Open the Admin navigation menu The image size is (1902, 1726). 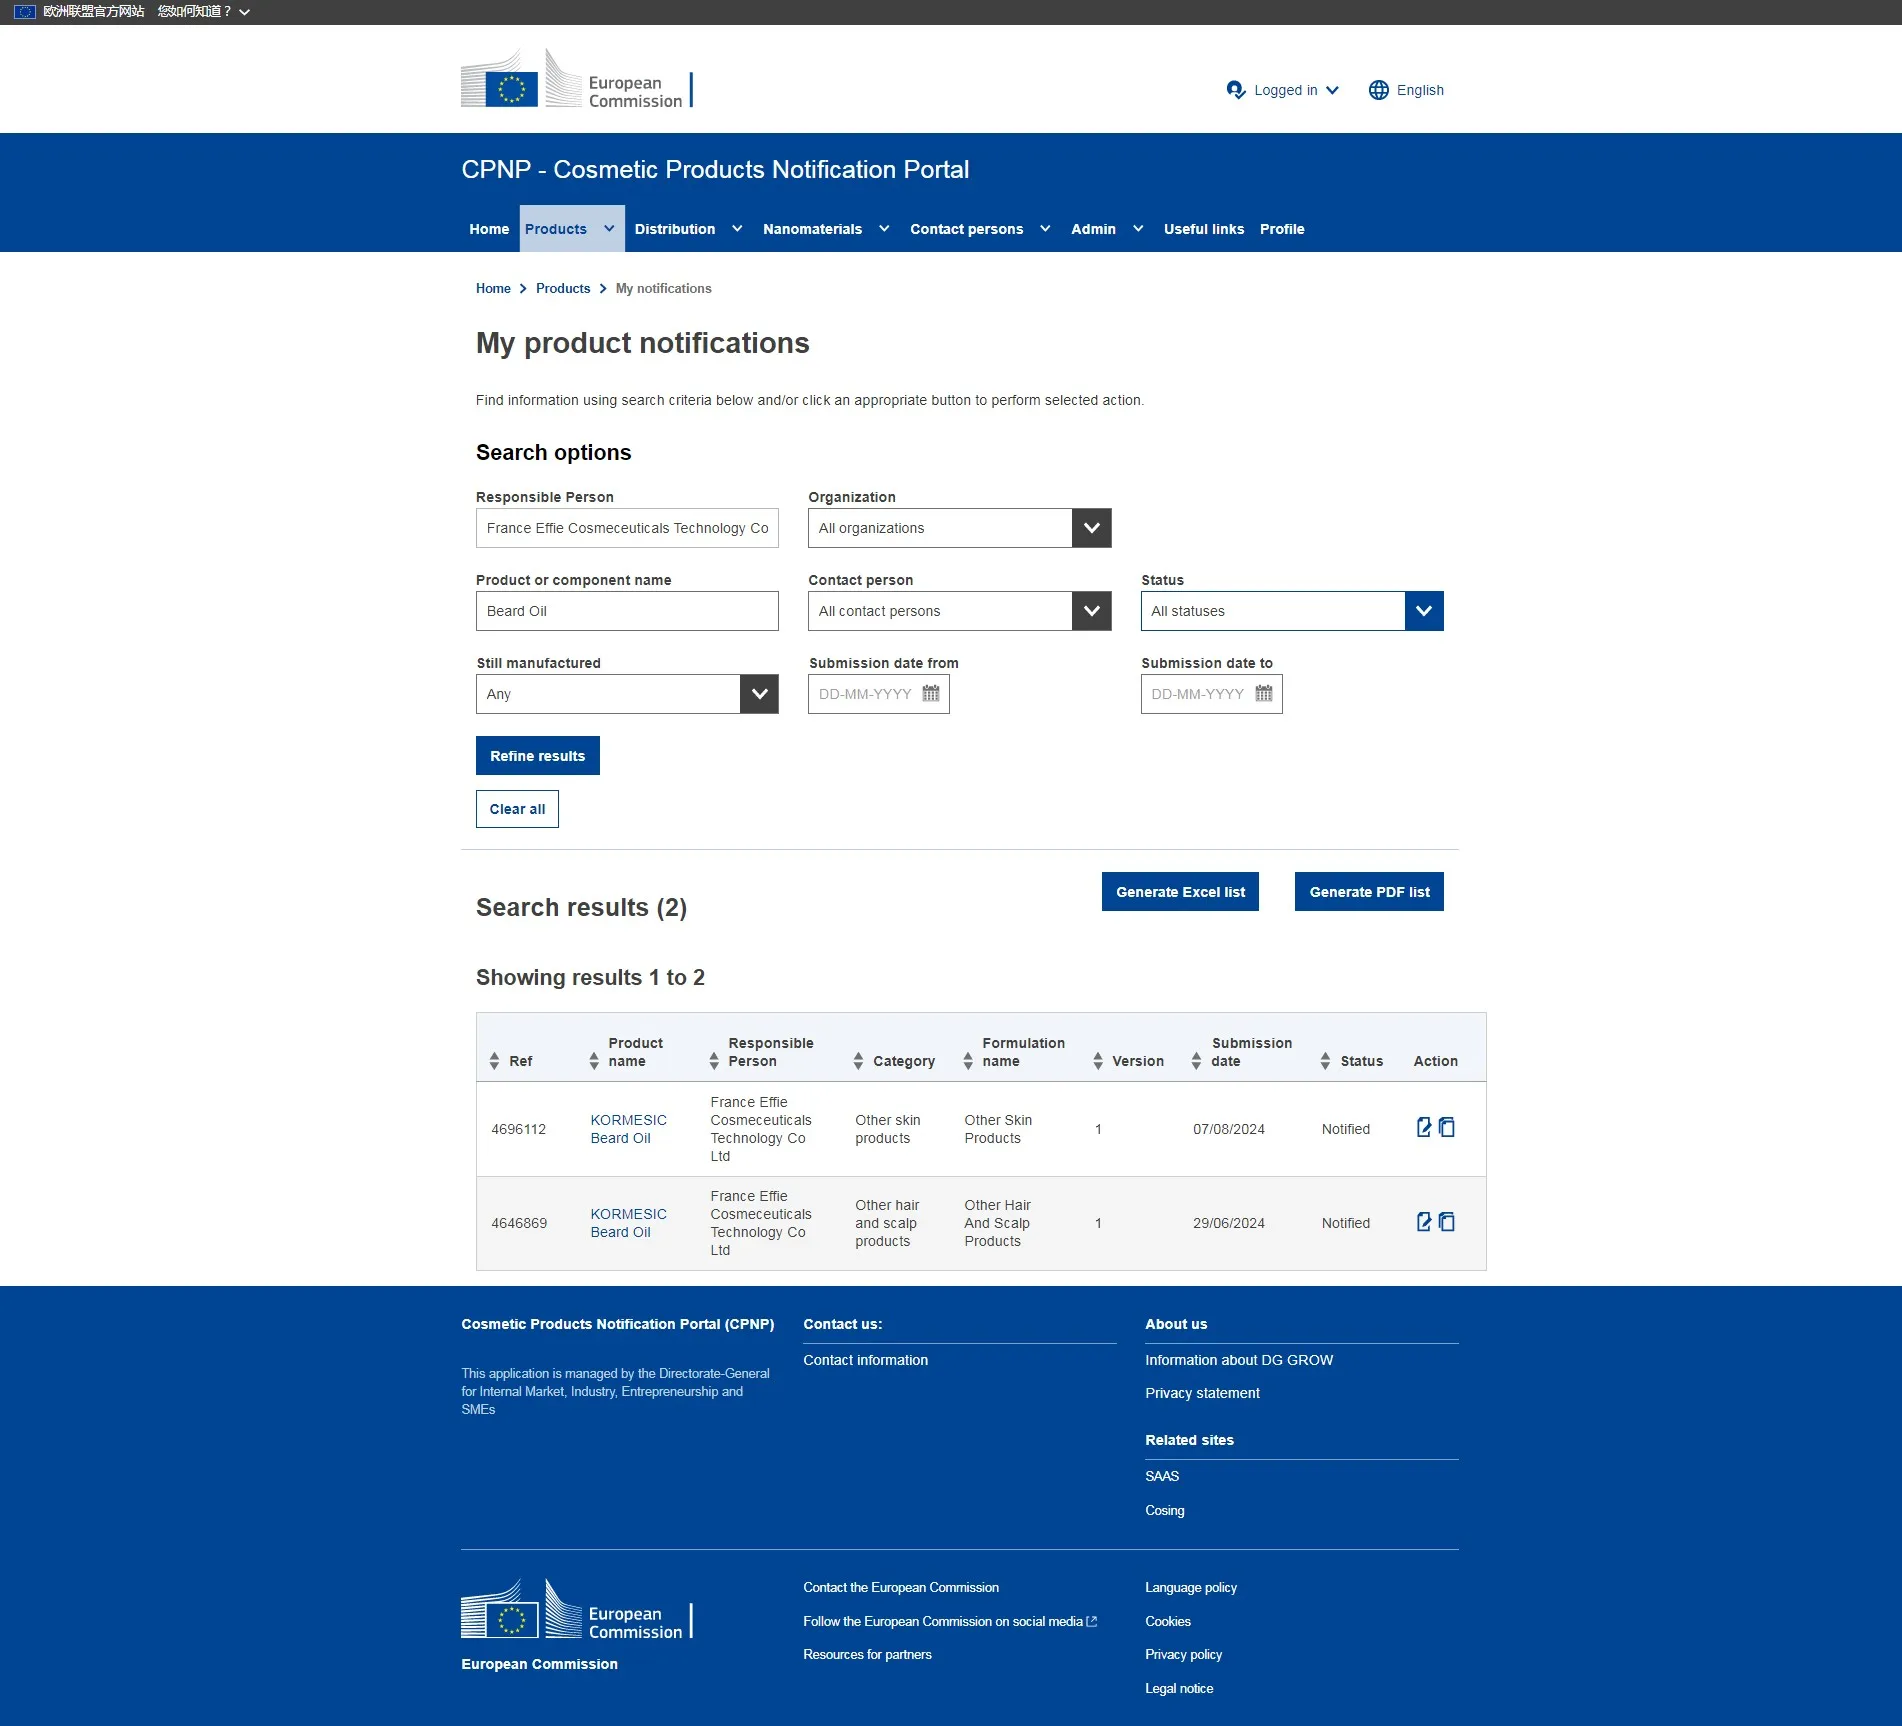1107,229
